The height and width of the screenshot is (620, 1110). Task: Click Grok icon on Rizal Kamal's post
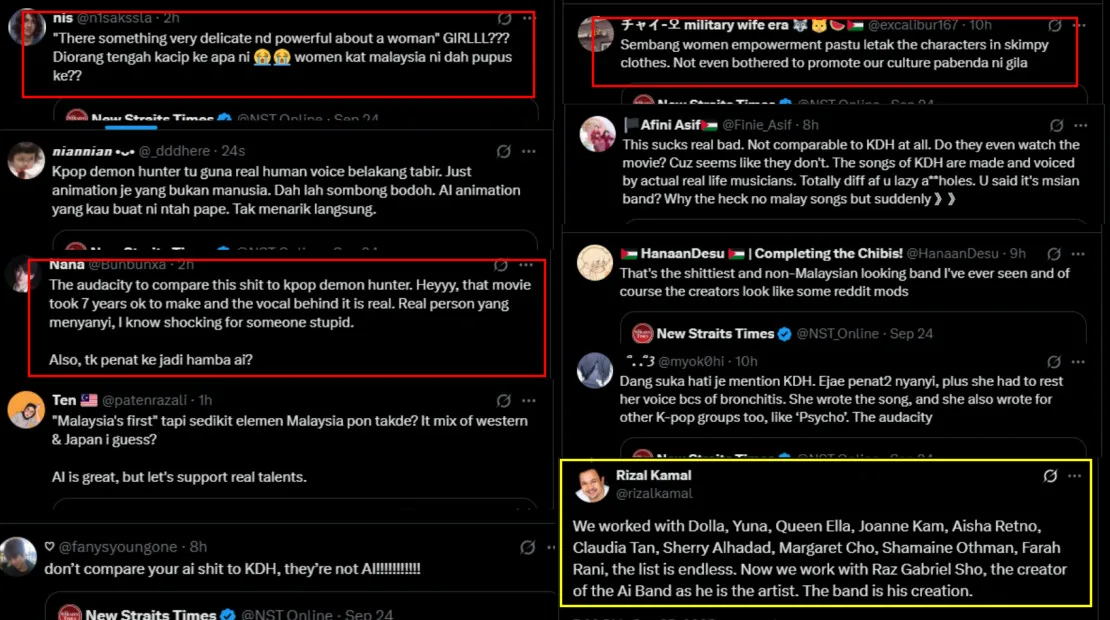click(x=1050, y=476)
